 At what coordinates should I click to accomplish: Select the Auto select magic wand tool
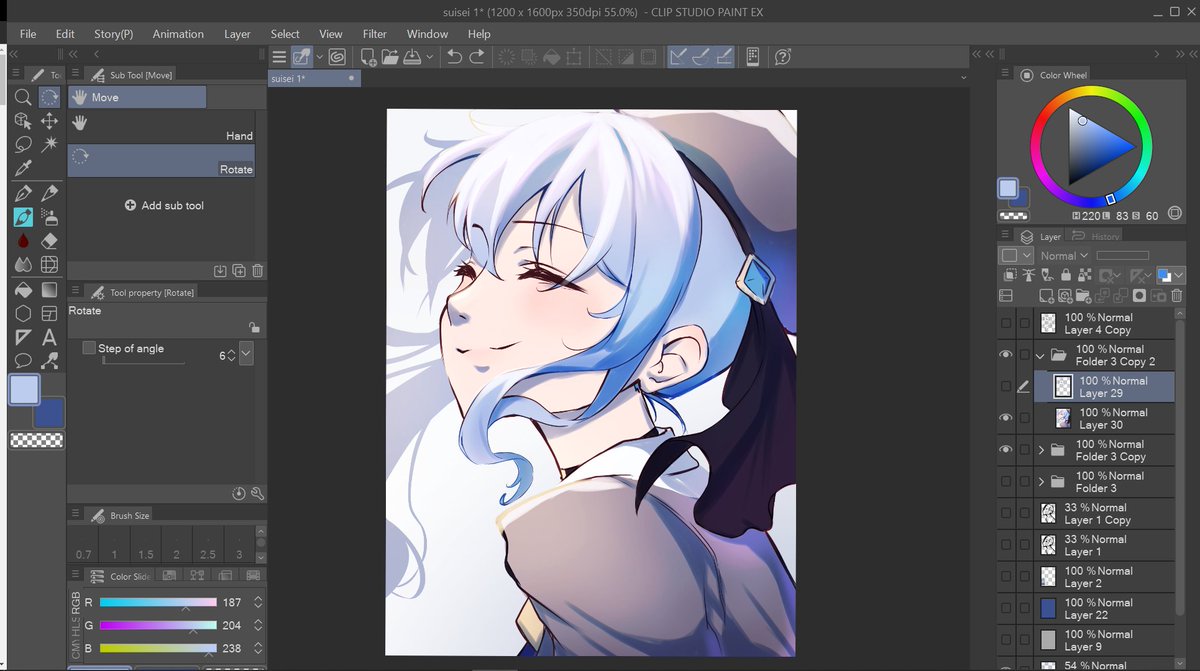pos(49,145)
